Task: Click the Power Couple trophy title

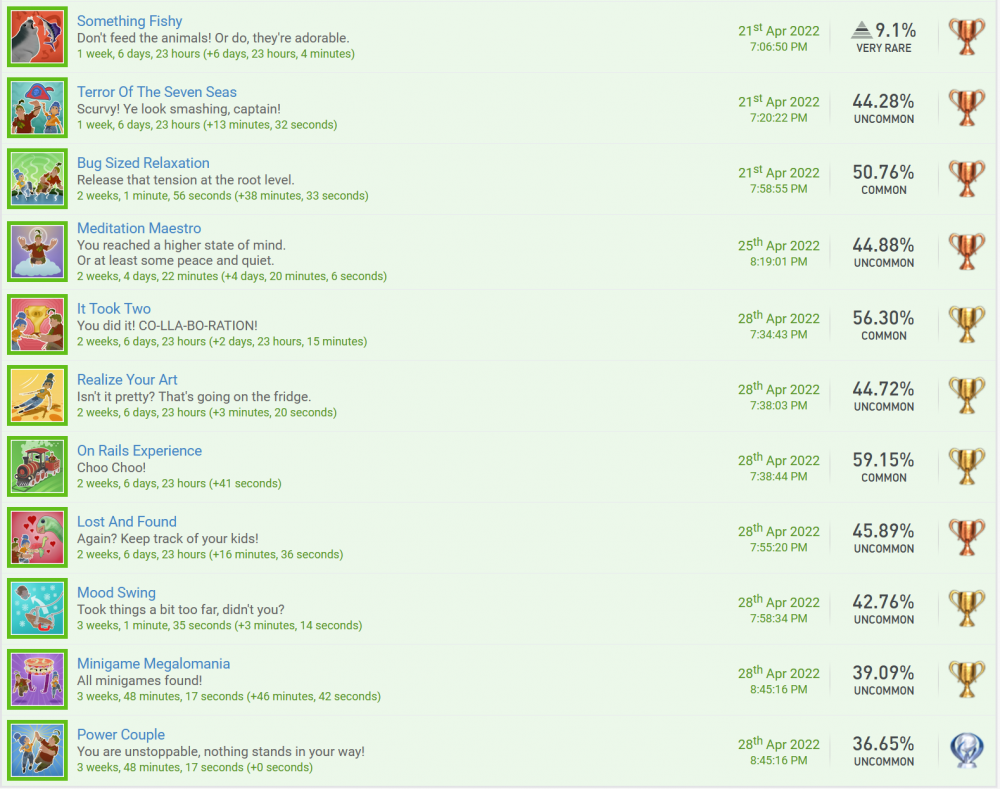Action: 120,734
